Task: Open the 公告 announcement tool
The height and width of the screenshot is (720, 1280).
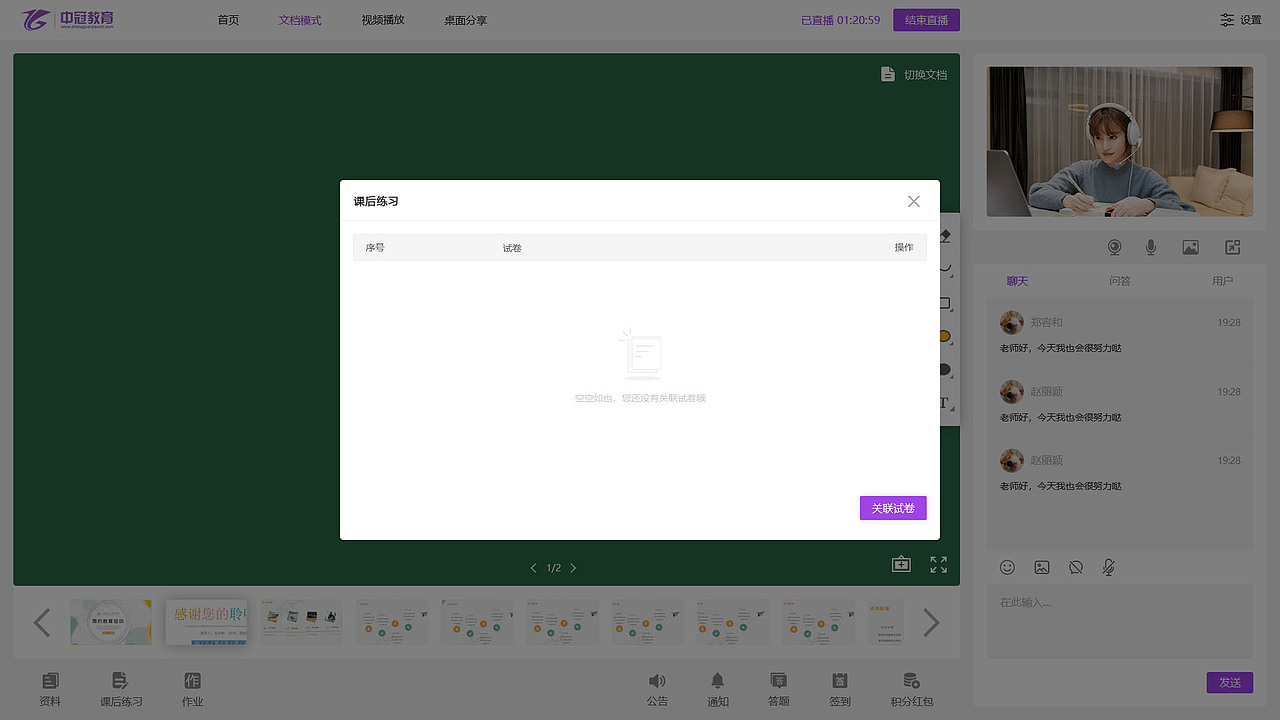Action: [657, 689]
